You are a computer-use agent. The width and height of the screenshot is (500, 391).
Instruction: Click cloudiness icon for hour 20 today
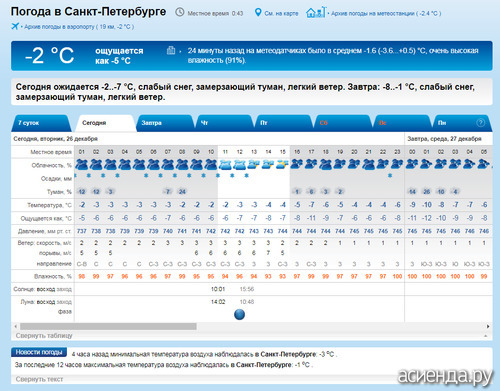point(354,164)
